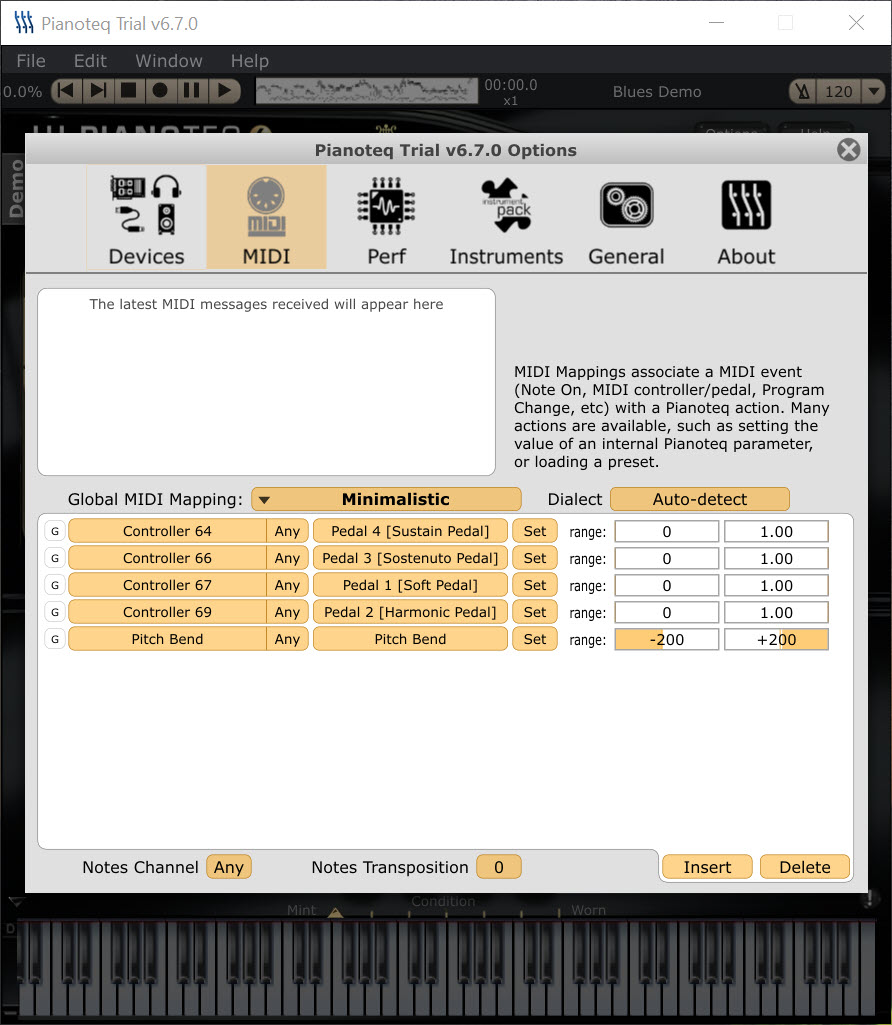Skip to end of the MIDI file
The height and width of the screenshot is (1025, 892).
point(98,90)
